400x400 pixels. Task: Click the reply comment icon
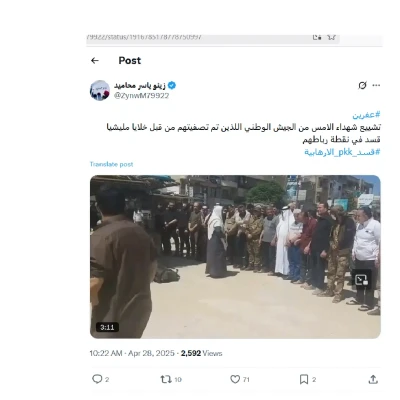[97, 379]
